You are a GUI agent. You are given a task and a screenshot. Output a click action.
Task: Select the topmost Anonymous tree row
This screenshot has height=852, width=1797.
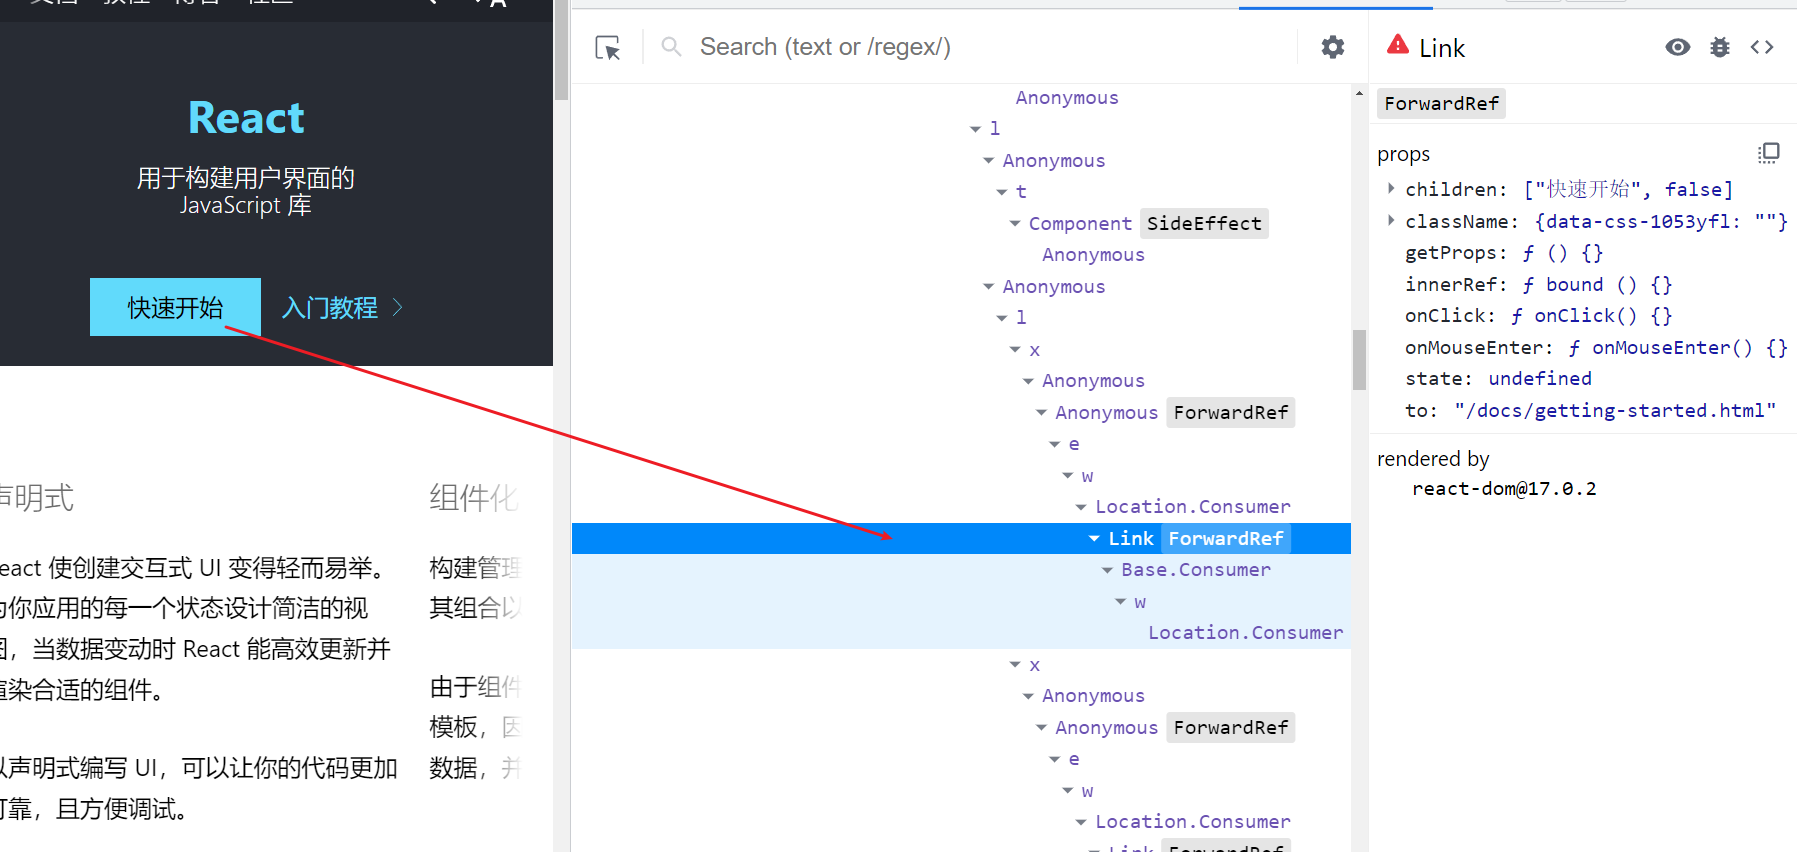(961, 98)
